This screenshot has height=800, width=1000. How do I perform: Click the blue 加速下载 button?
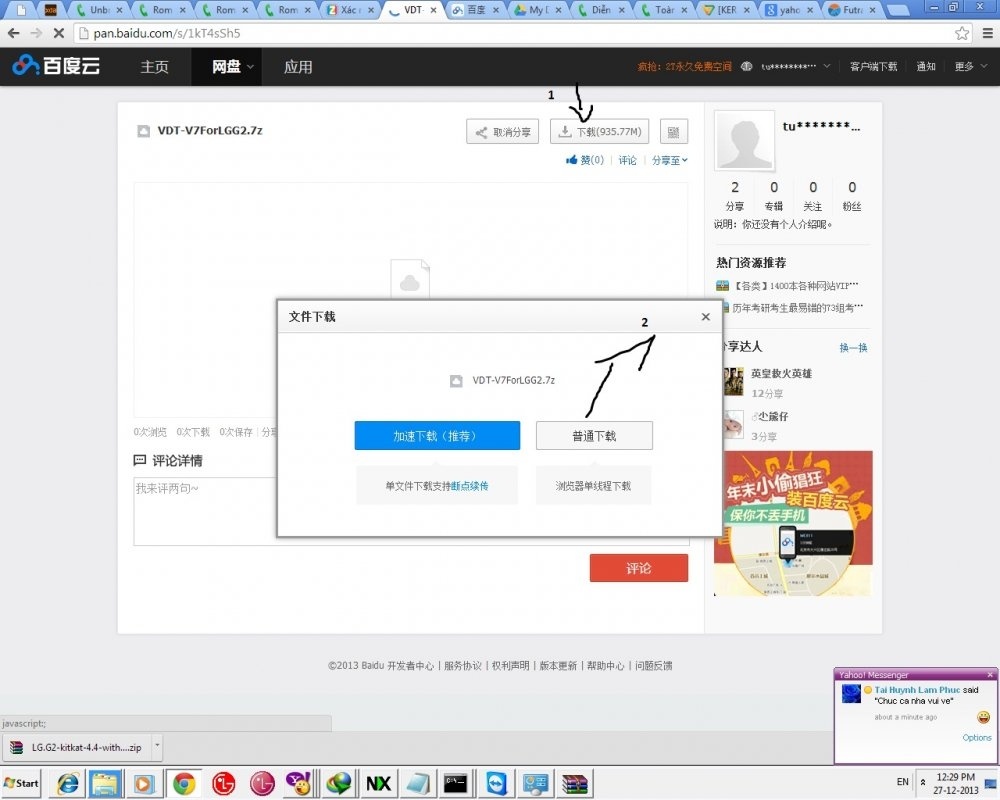[x=437, y=436]
